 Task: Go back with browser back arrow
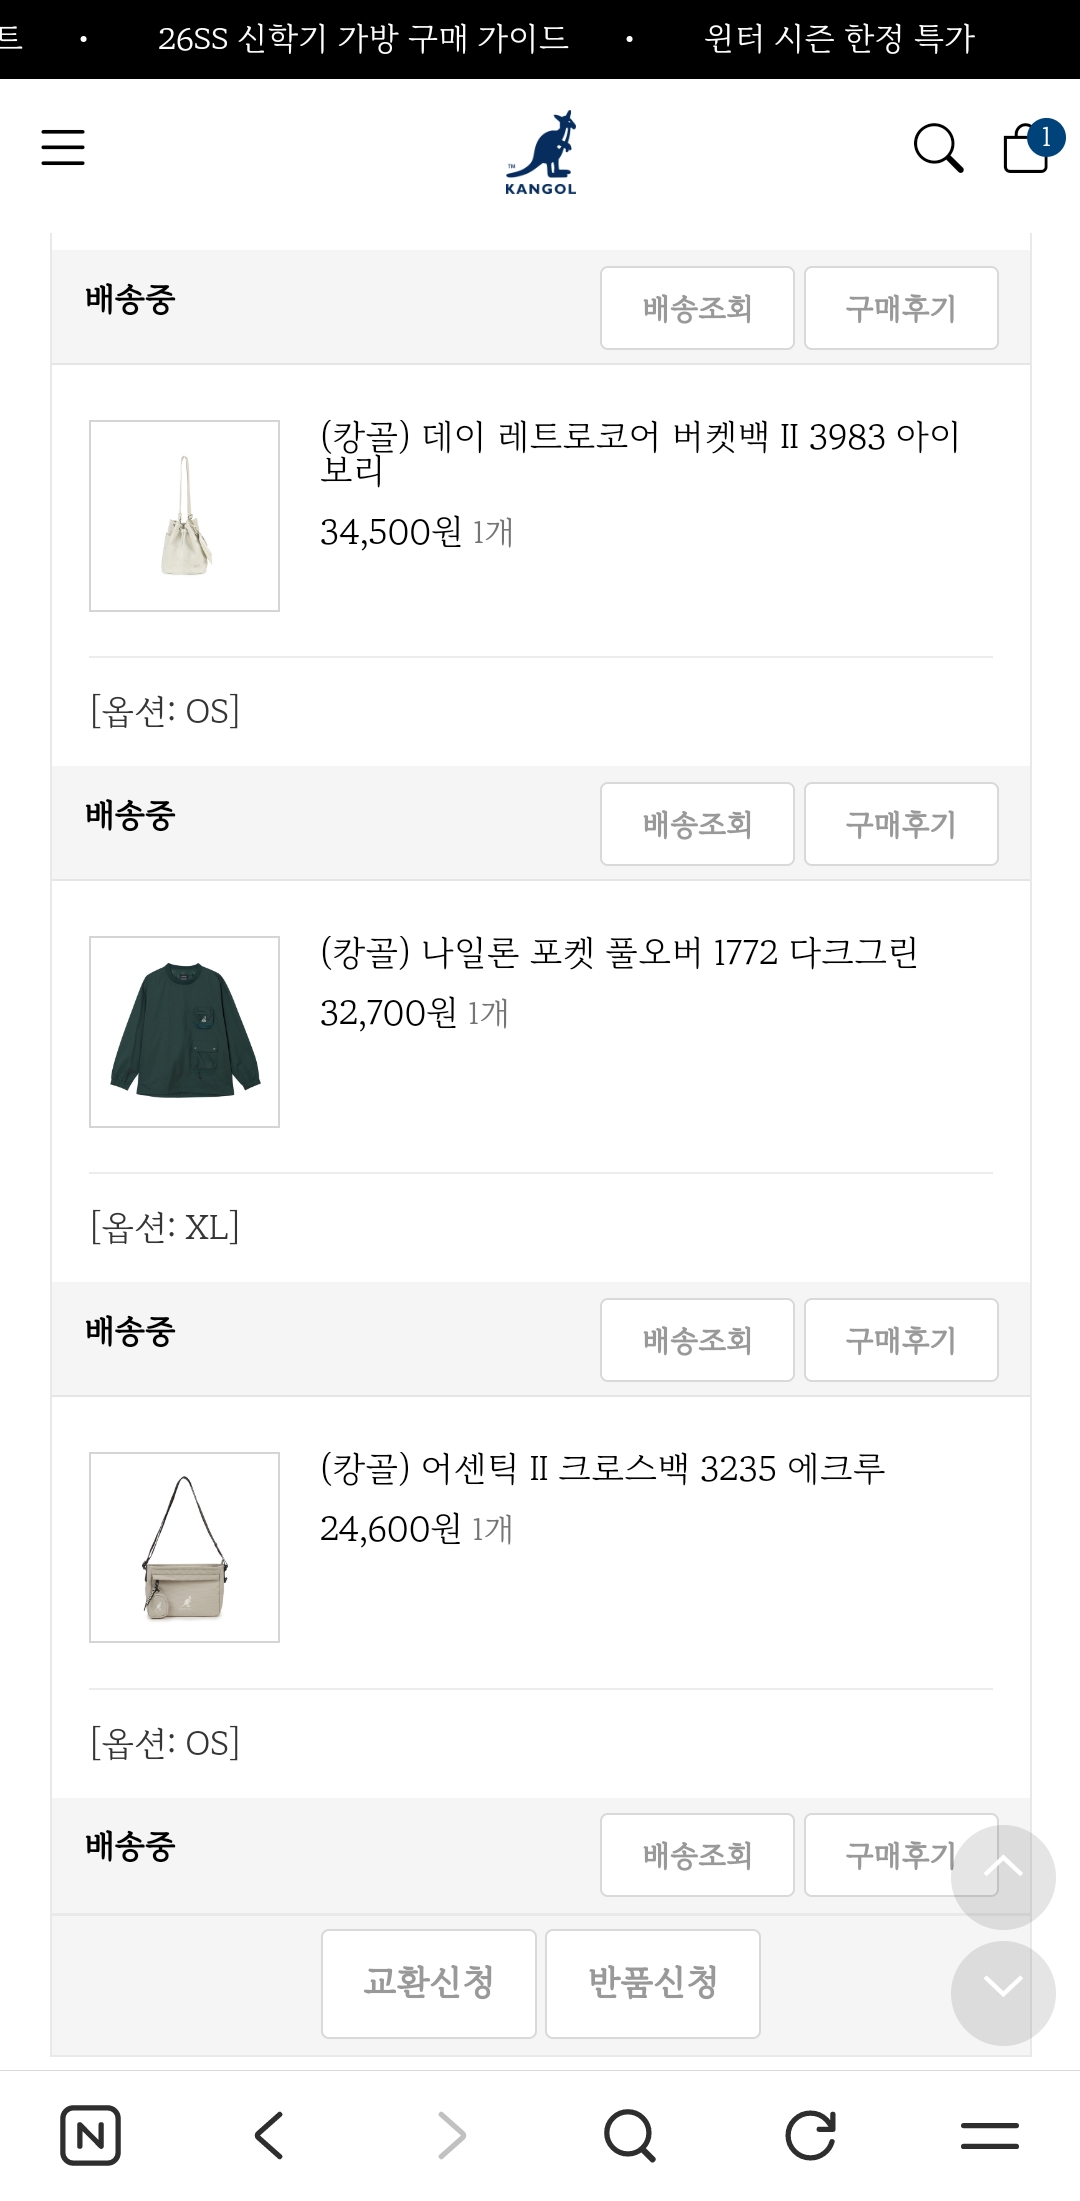tap(270, 2135)
